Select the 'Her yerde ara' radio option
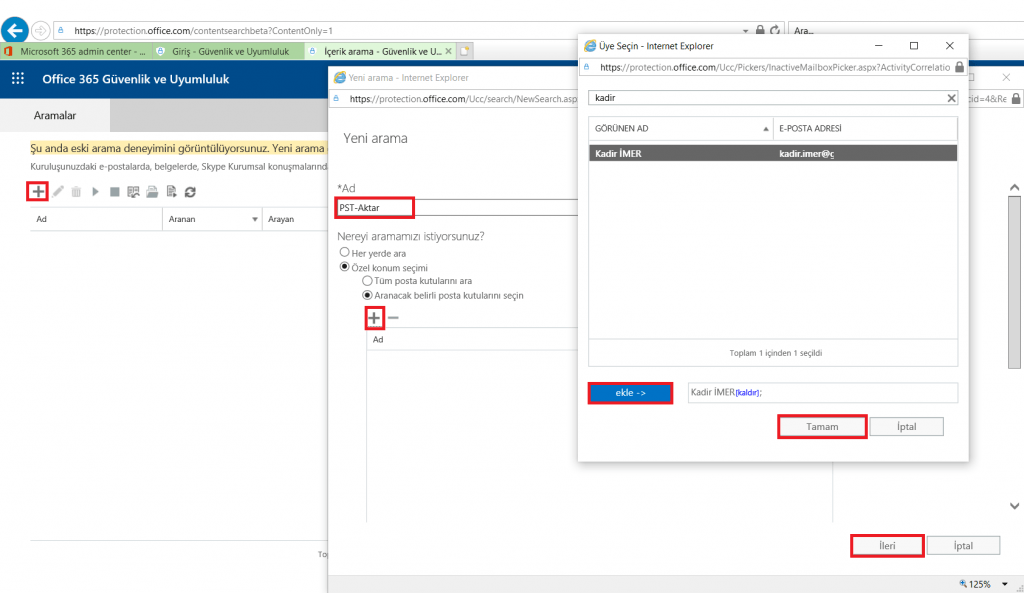Screen dimensions: 1024x593 (x=346, y=253)
